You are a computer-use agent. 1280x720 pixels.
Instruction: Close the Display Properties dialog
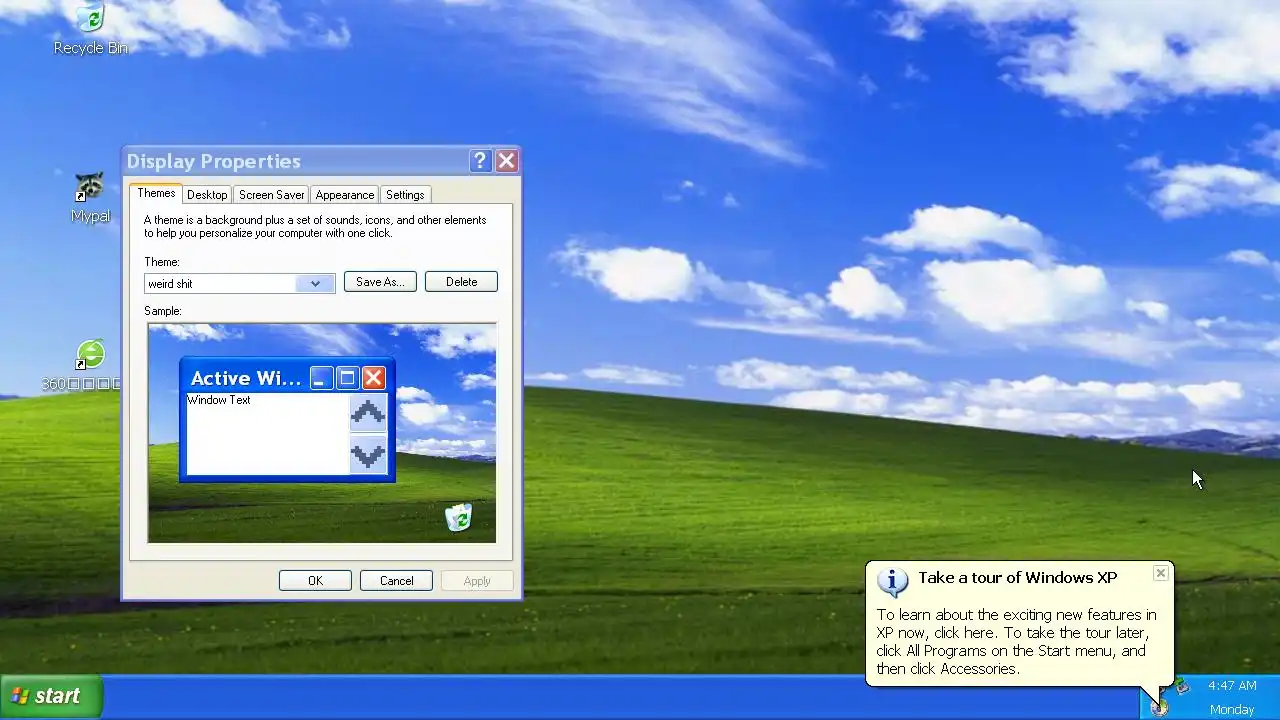[x=507, y=161]
